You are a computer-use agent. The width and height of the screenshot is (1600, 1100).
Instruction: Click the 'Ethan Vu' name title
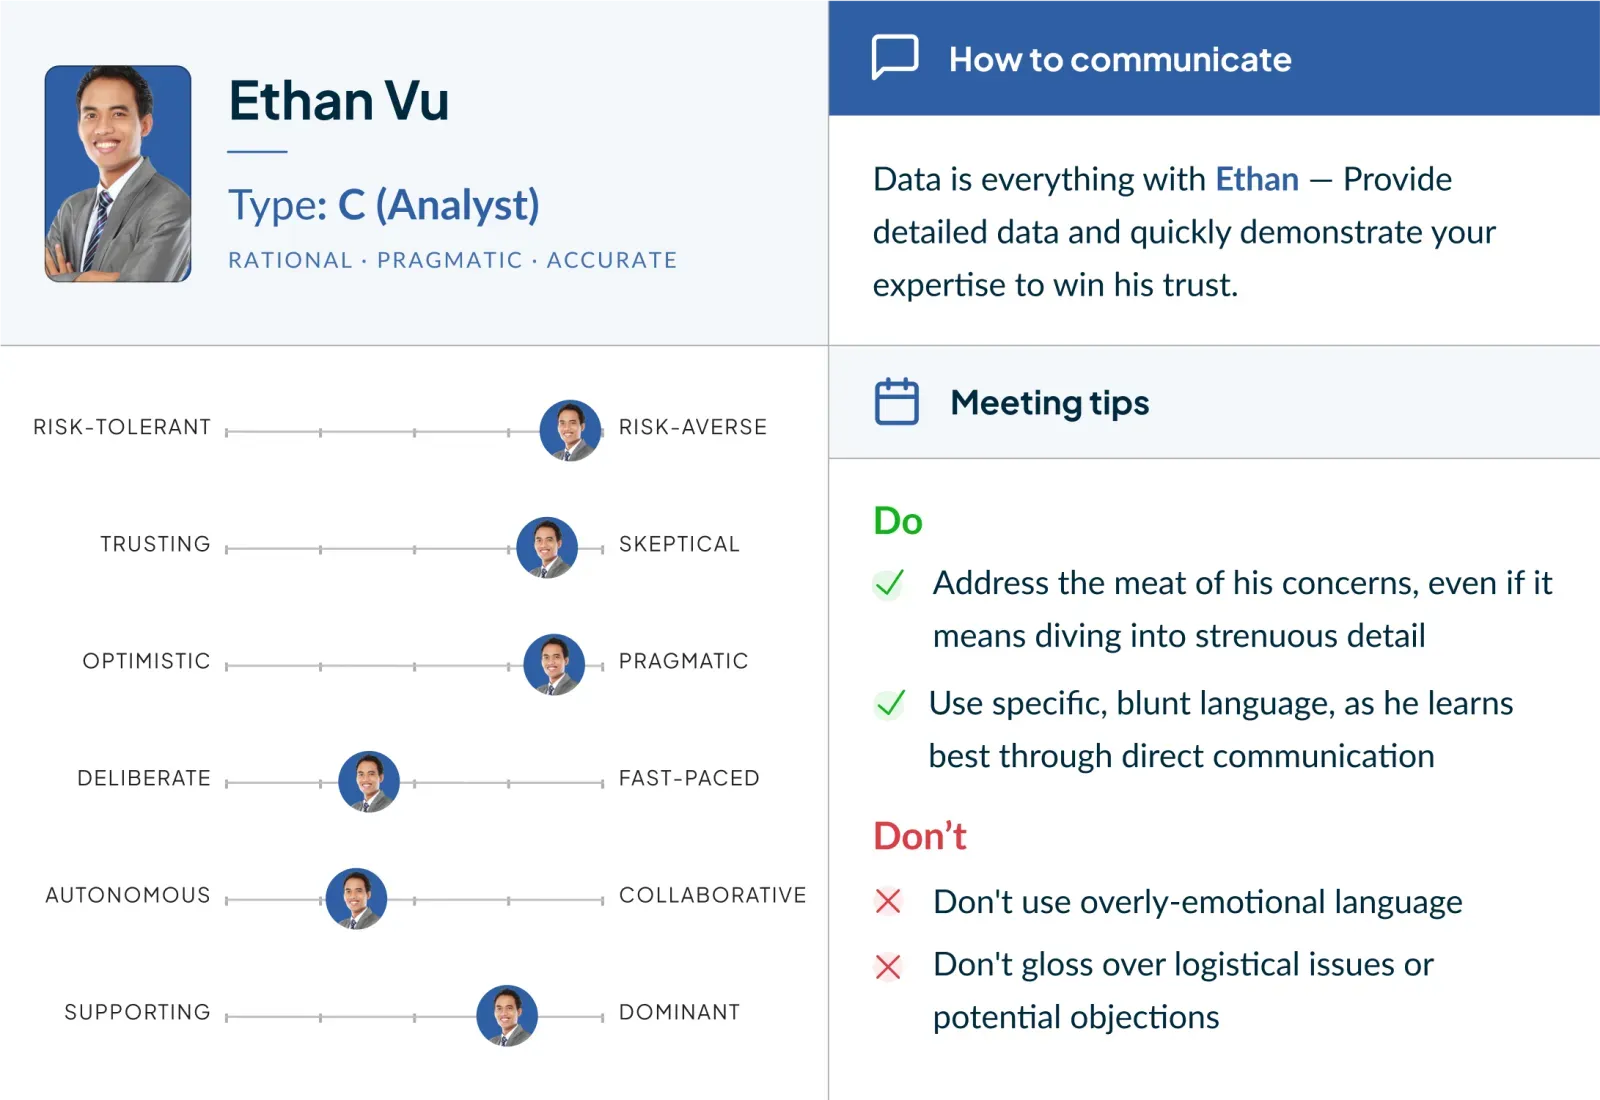pos(339,101)
